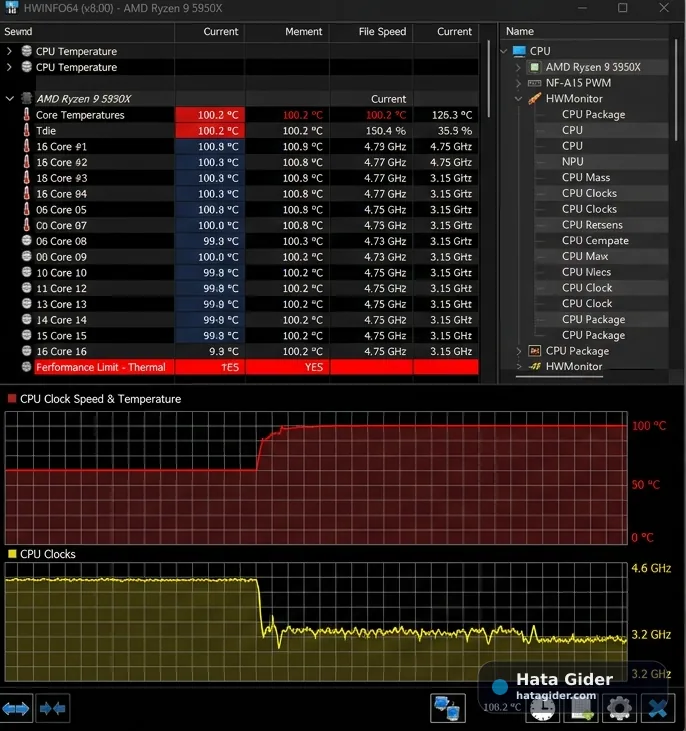Click the Name panel vertical scrollbar
Screen dimensions: 686x731
pyautogui.click(x=676, y=90)
